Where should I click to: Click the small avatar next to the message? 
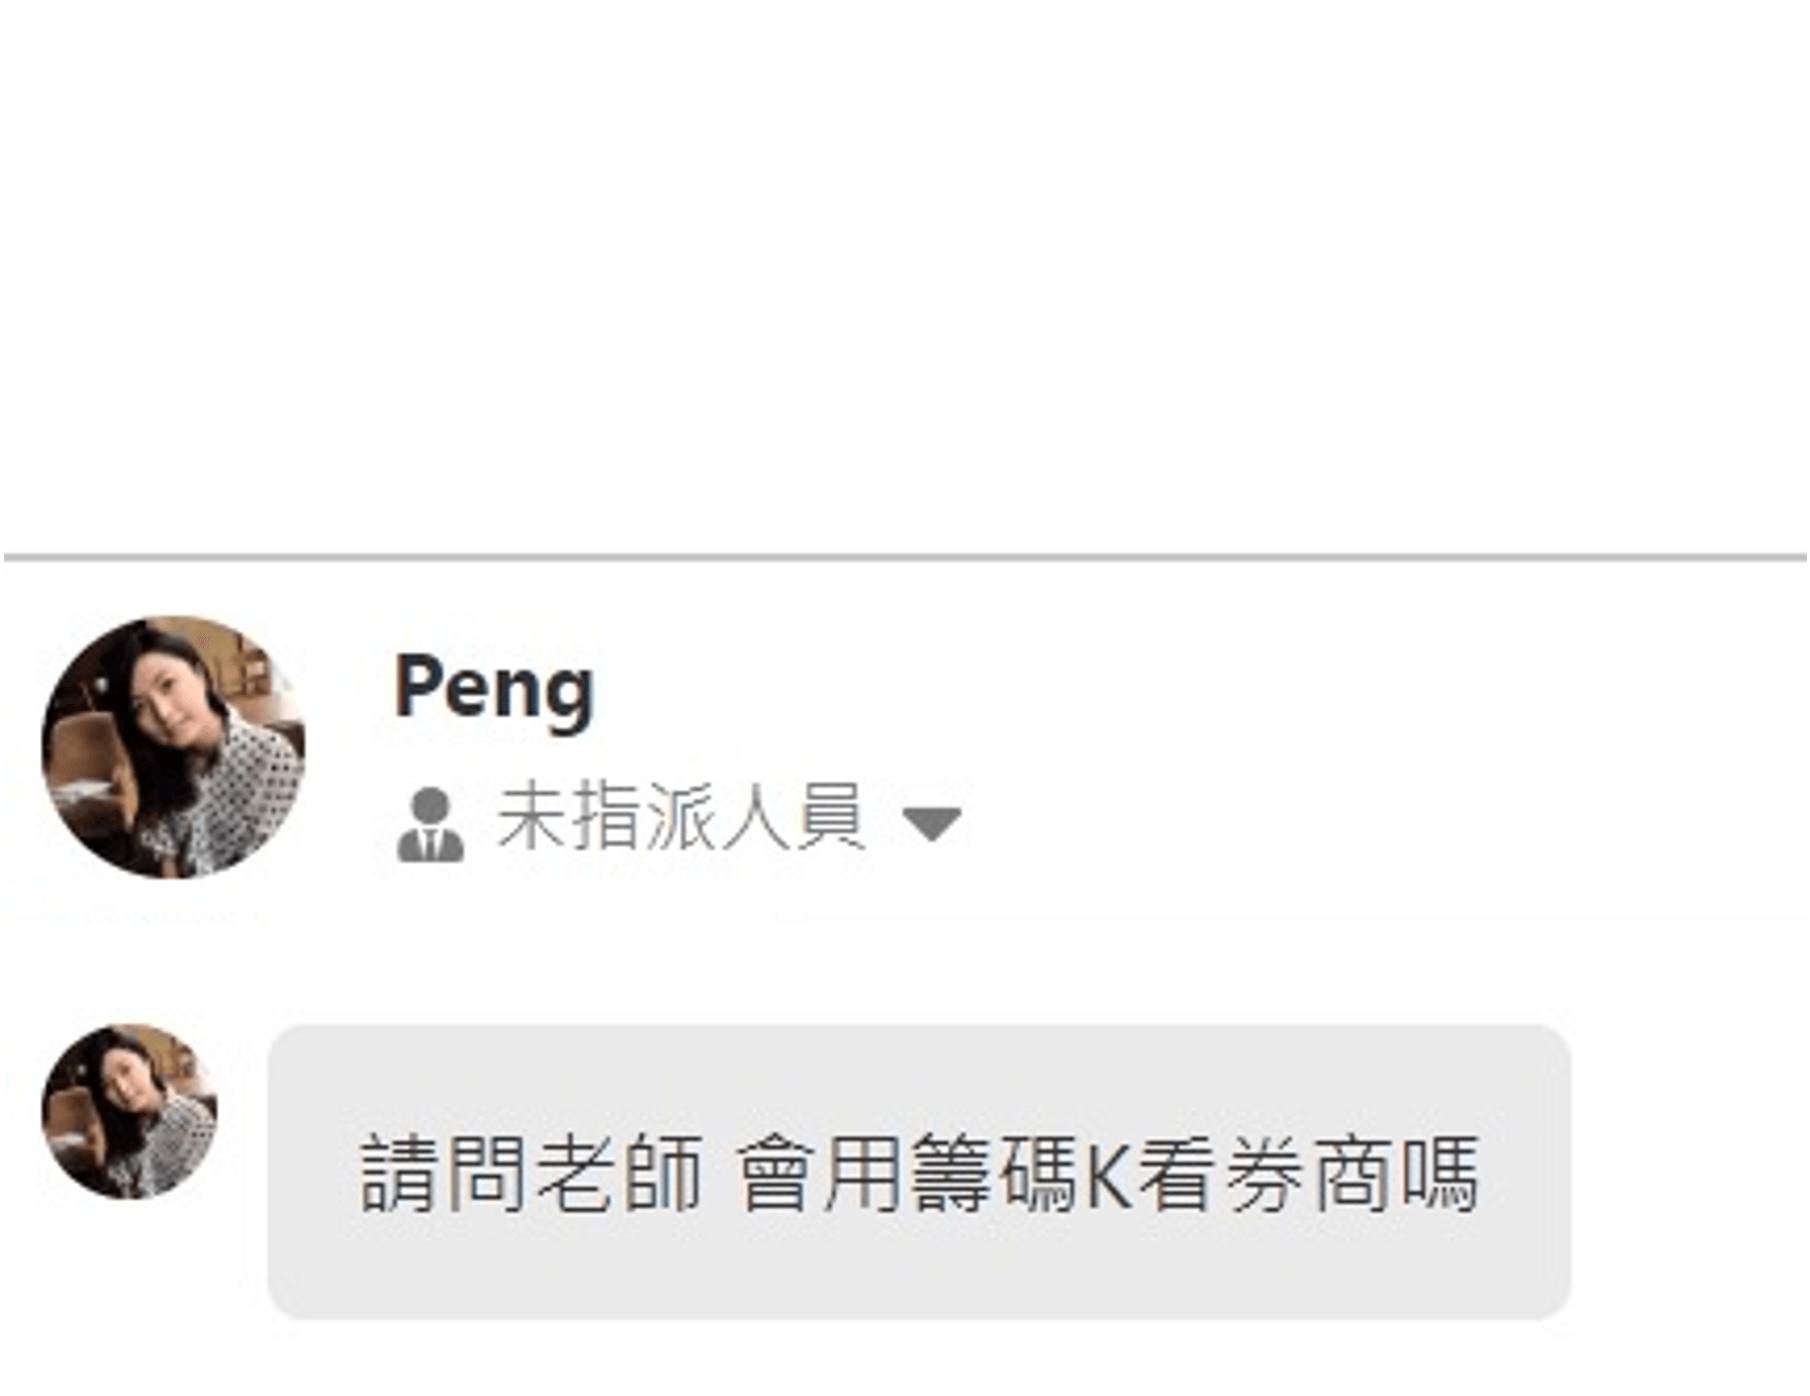coord(129,1111)
